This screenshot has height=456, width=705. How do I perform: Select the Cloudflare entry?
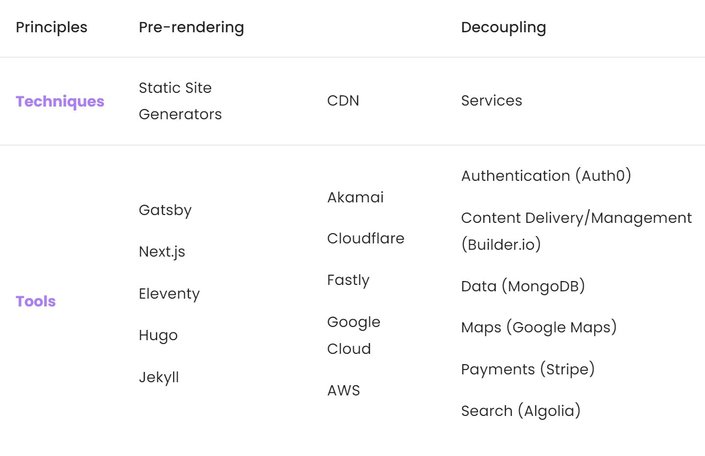point(366,238)
